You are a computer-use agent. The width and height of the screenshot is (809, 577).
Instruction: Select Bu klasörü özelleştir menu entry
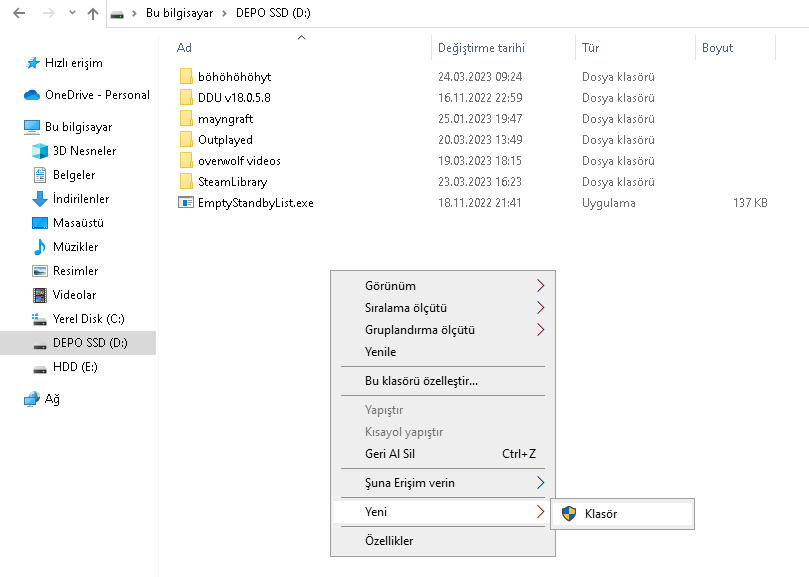[421, 381]
